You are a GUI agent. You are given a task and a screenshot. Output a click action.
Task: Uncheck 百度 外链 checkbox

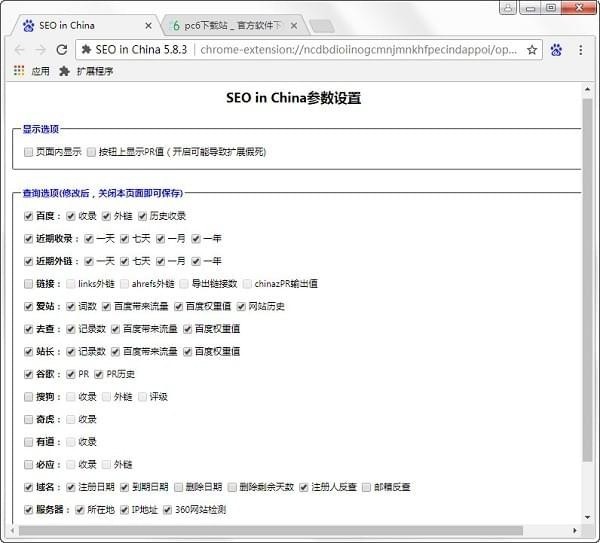coord(106,216)
